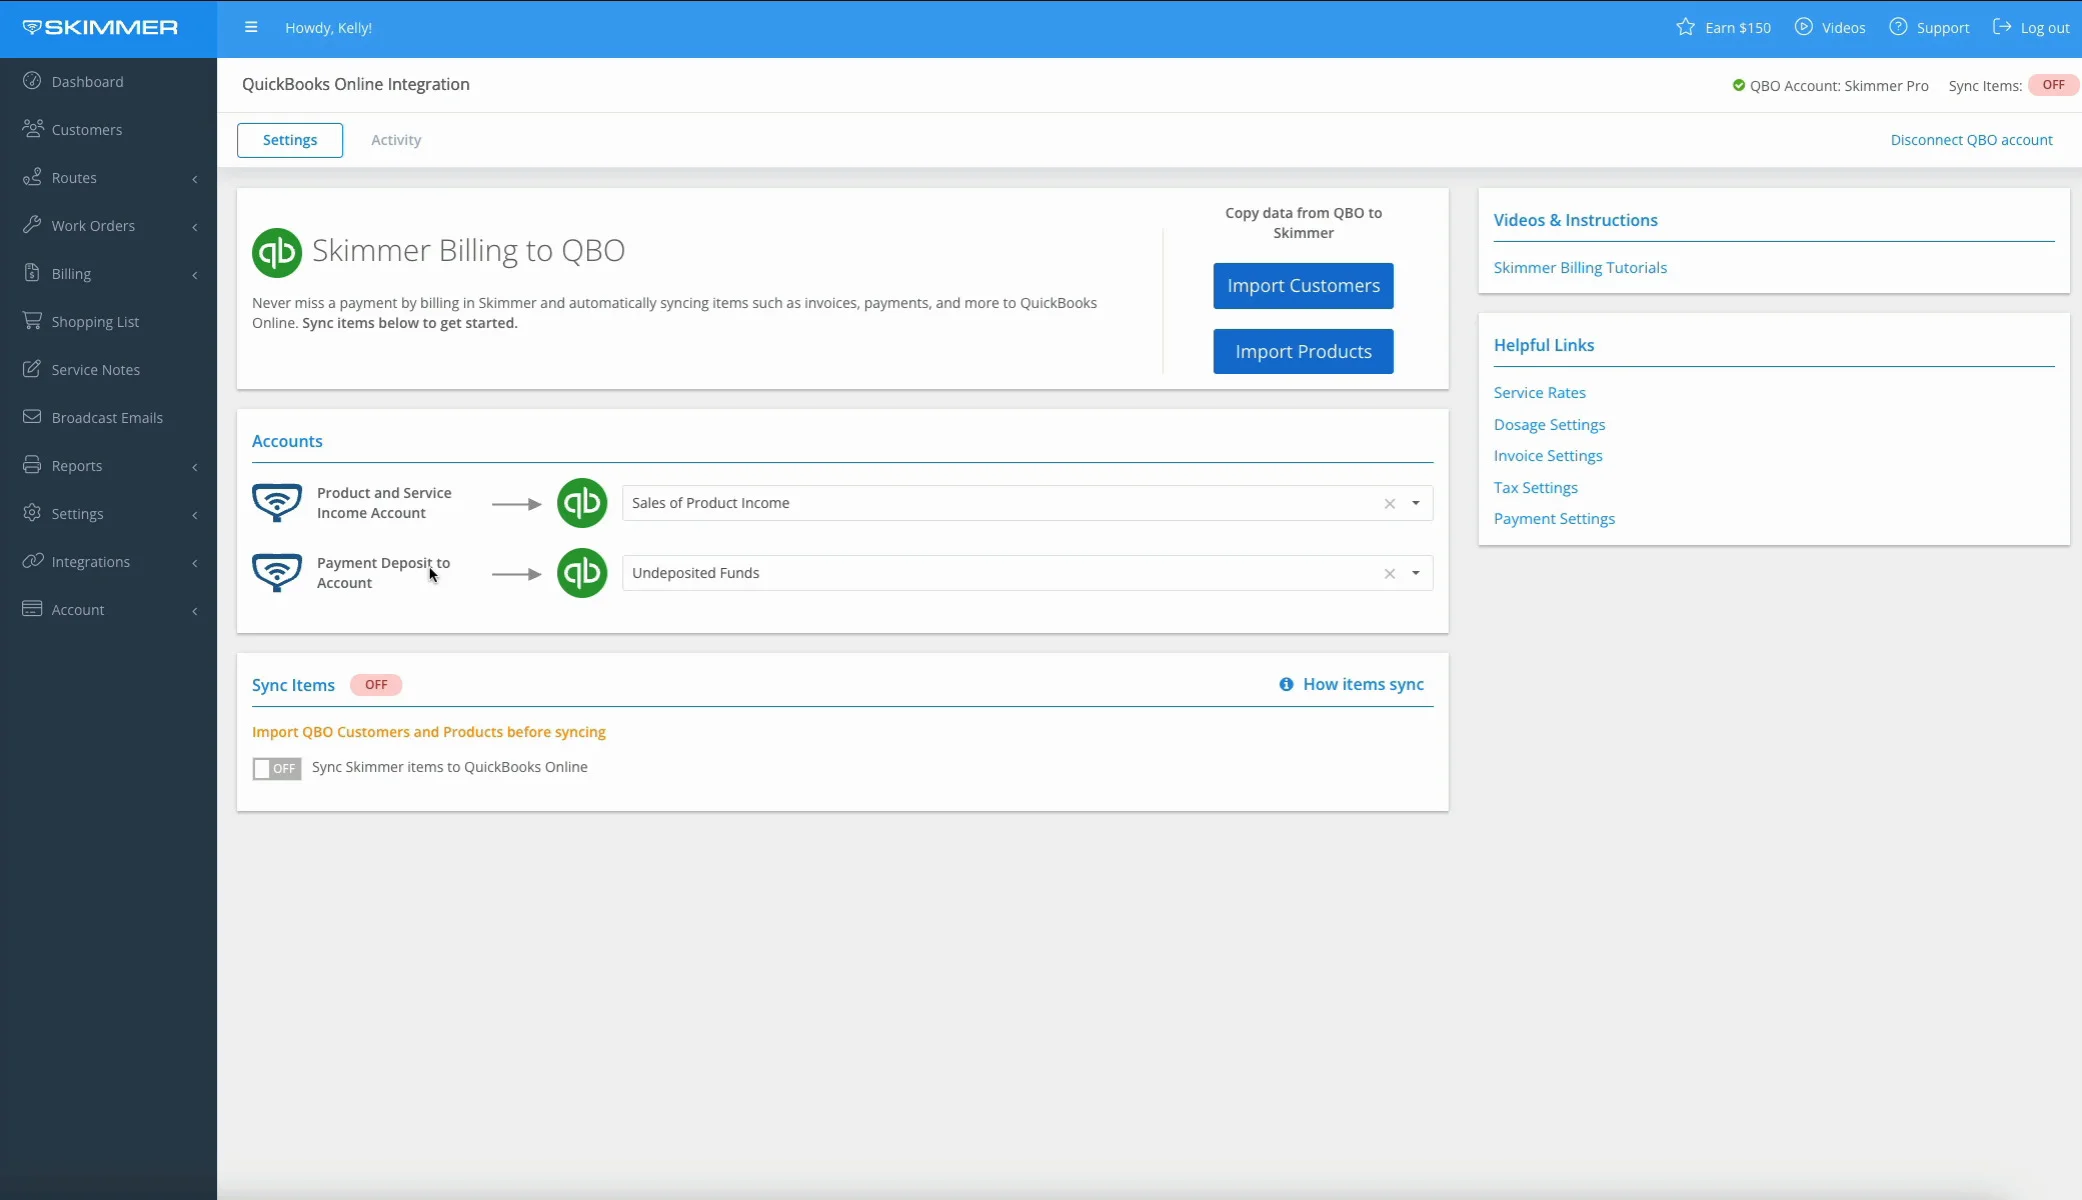
Task: Open How items sync link
Action: pyautogui.click(x=1363, y=684)
